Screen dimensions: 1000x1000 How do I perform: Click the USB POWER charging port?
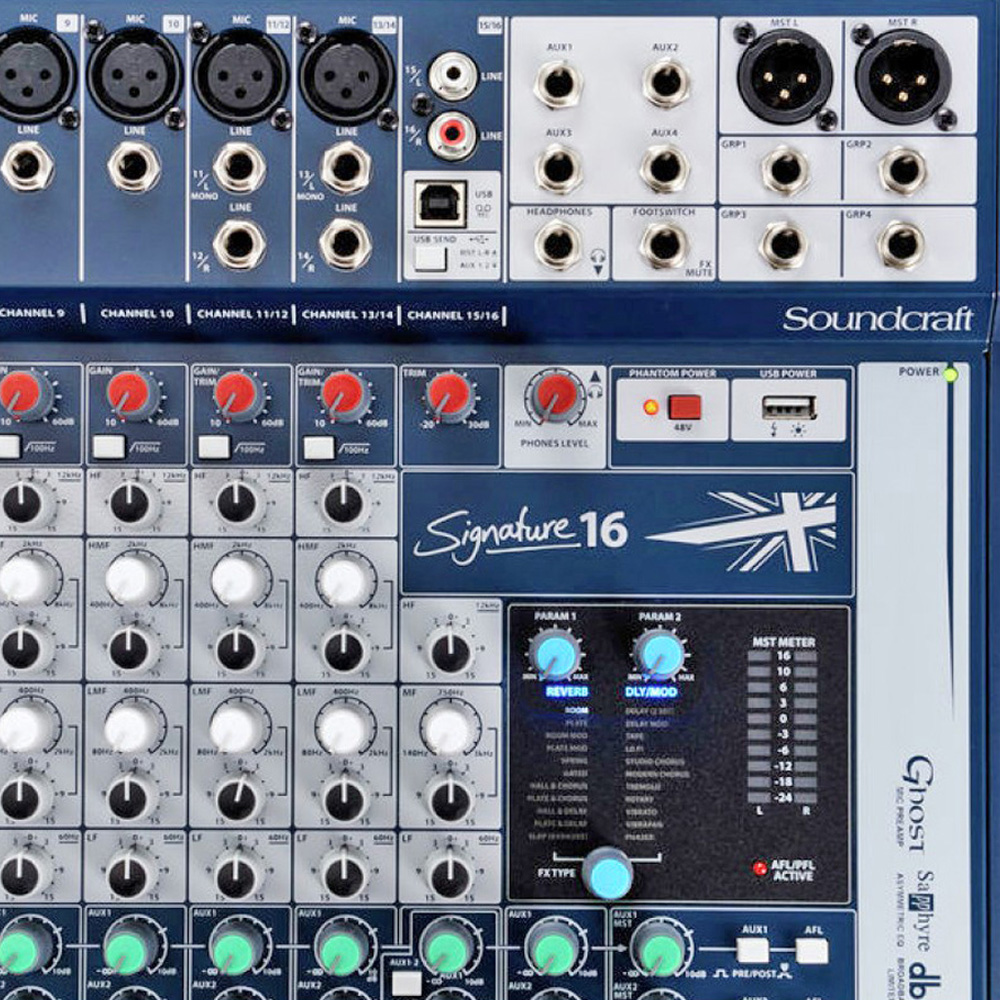(789, 408)
